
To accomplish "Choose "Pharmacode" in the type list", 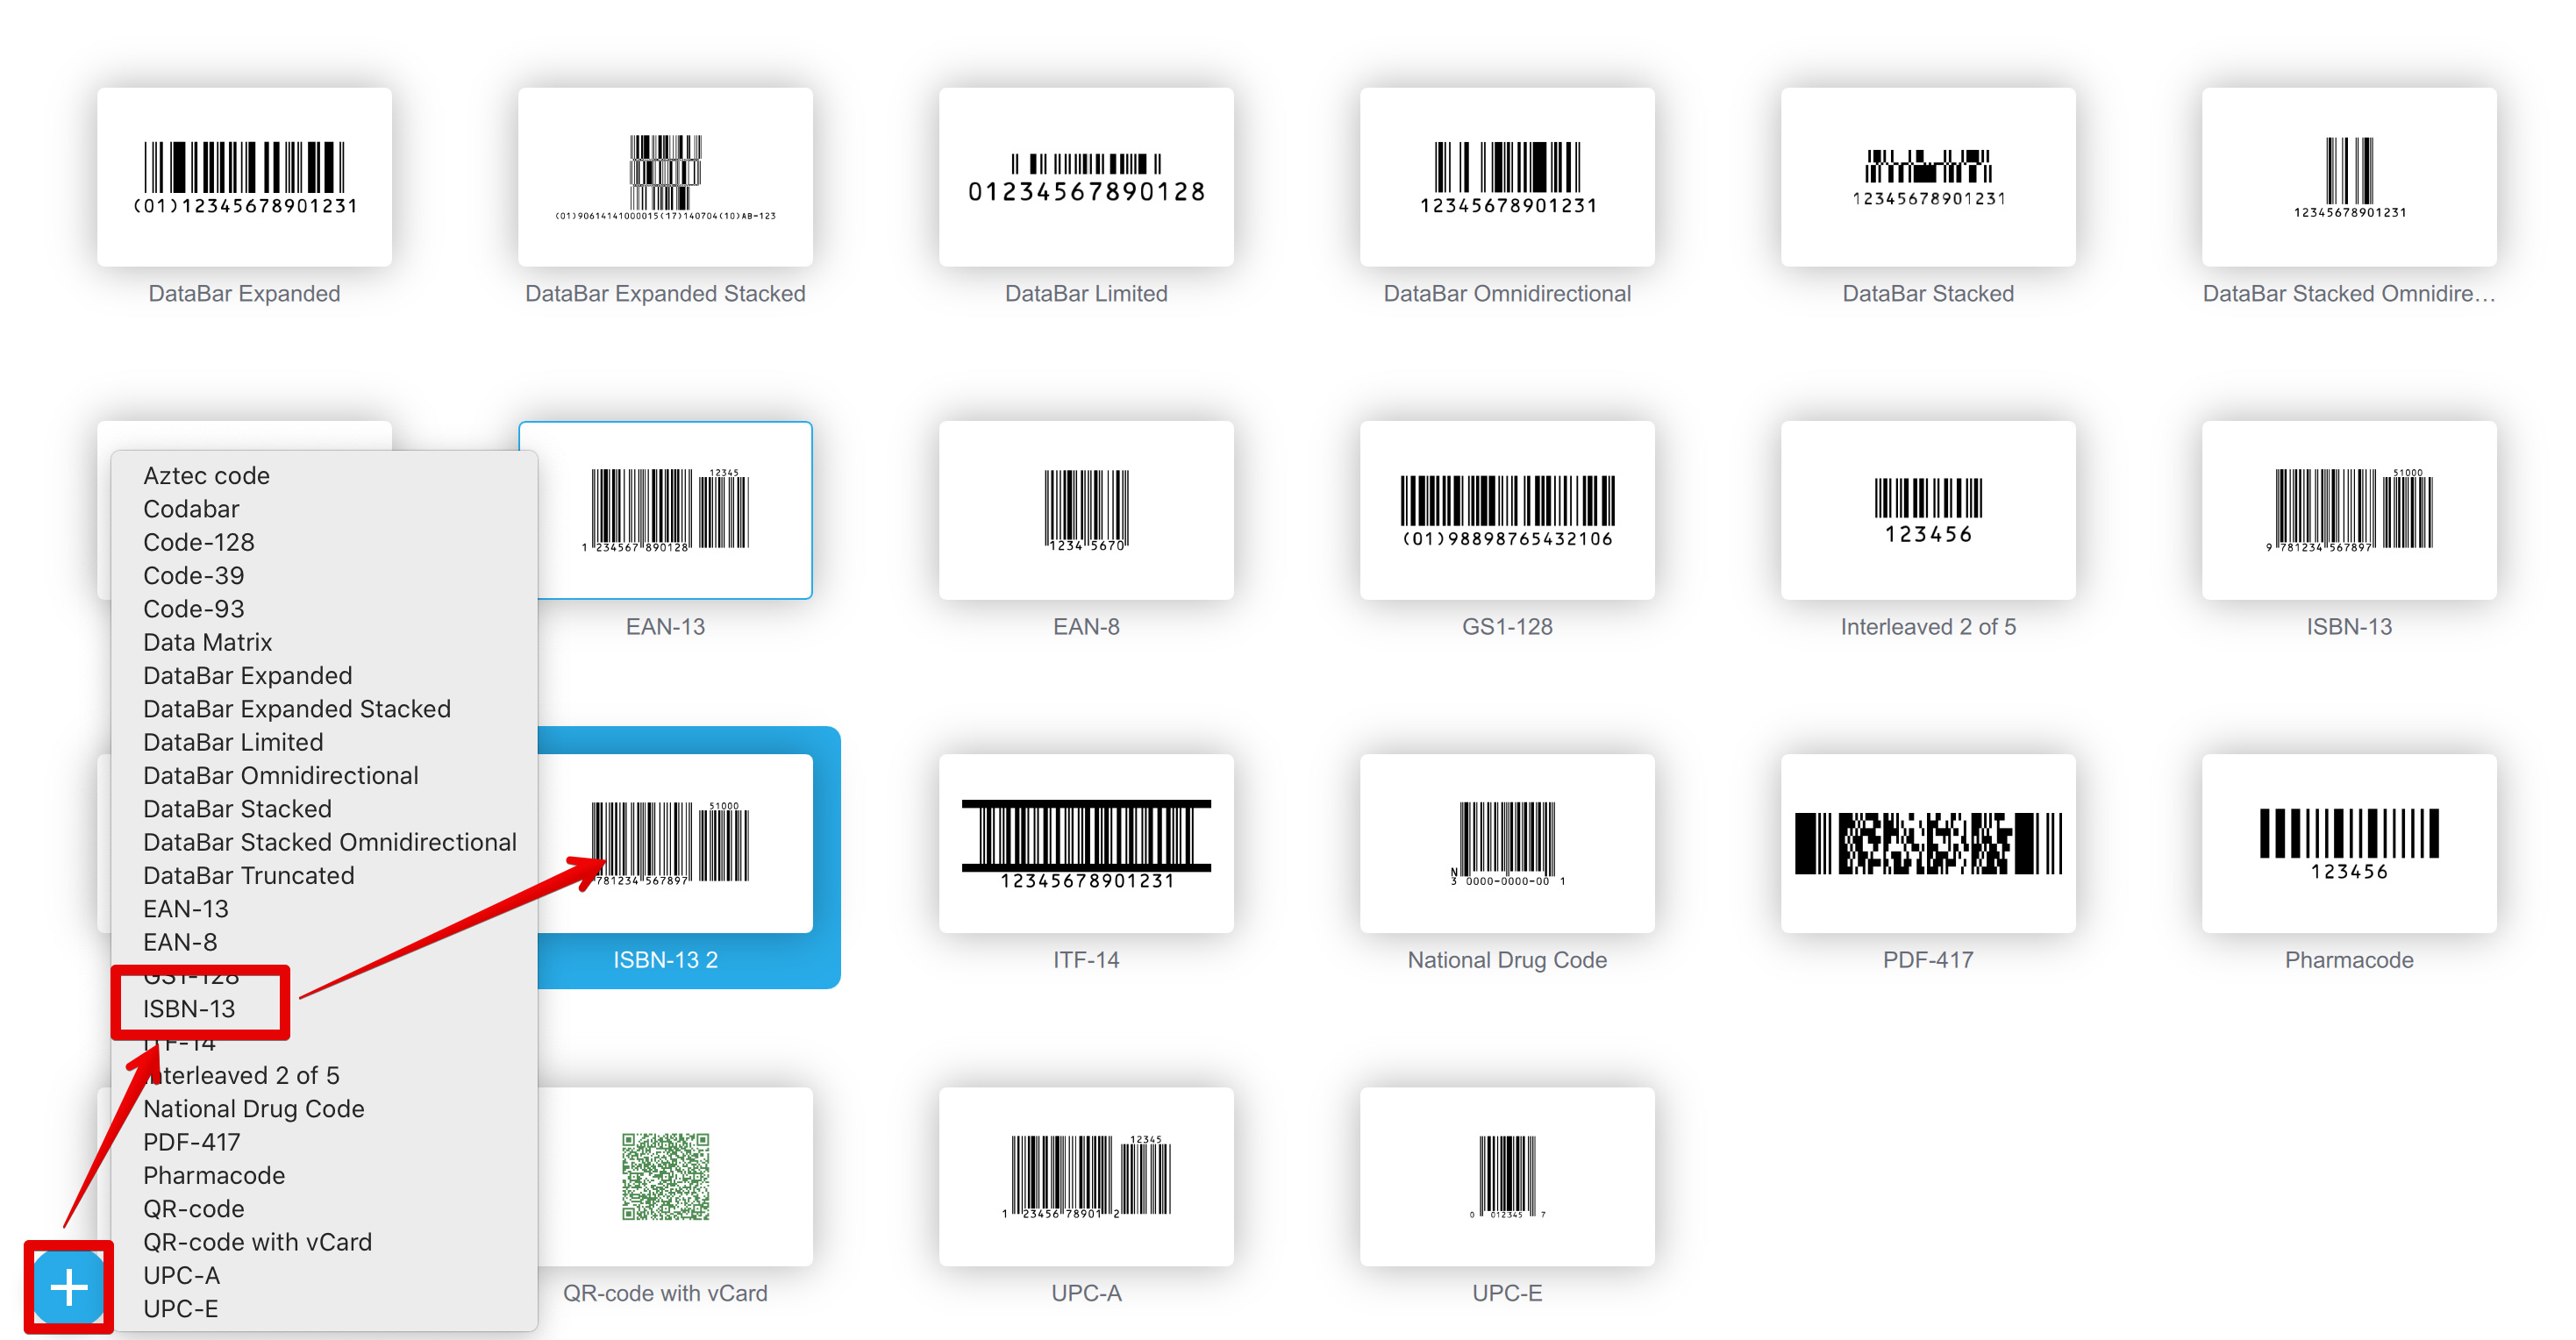I will click(x=213, y=1175).
